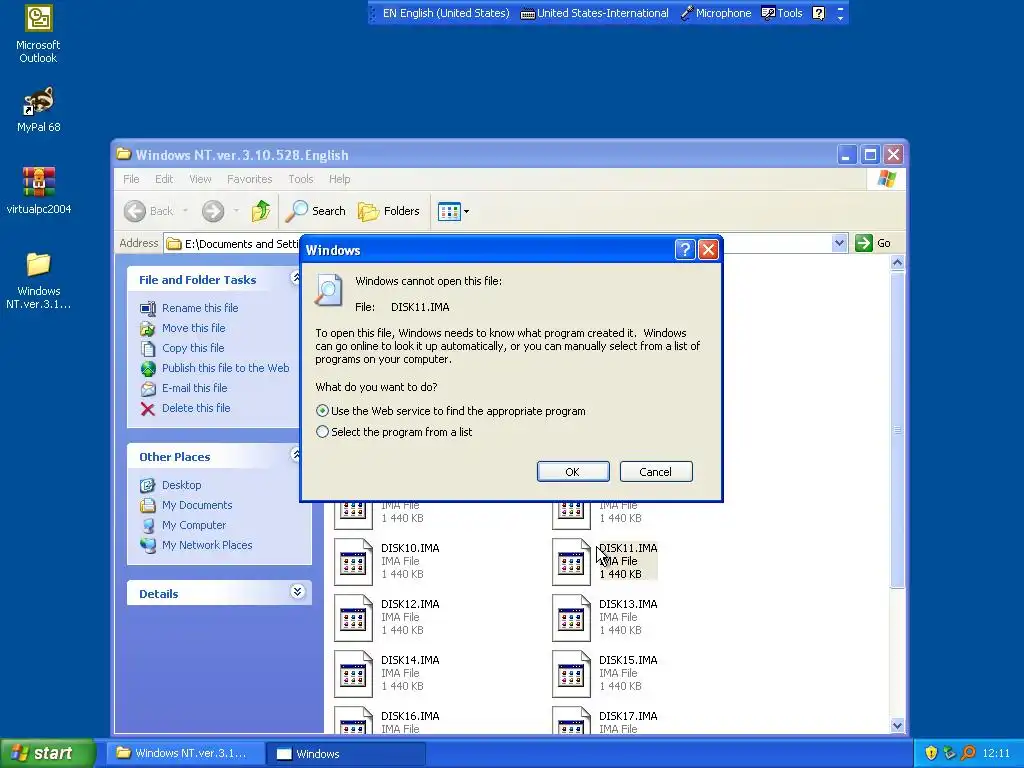
Task: Switch to Windows NT.ver.3.1 taskbar button
Action: [186, 753]
